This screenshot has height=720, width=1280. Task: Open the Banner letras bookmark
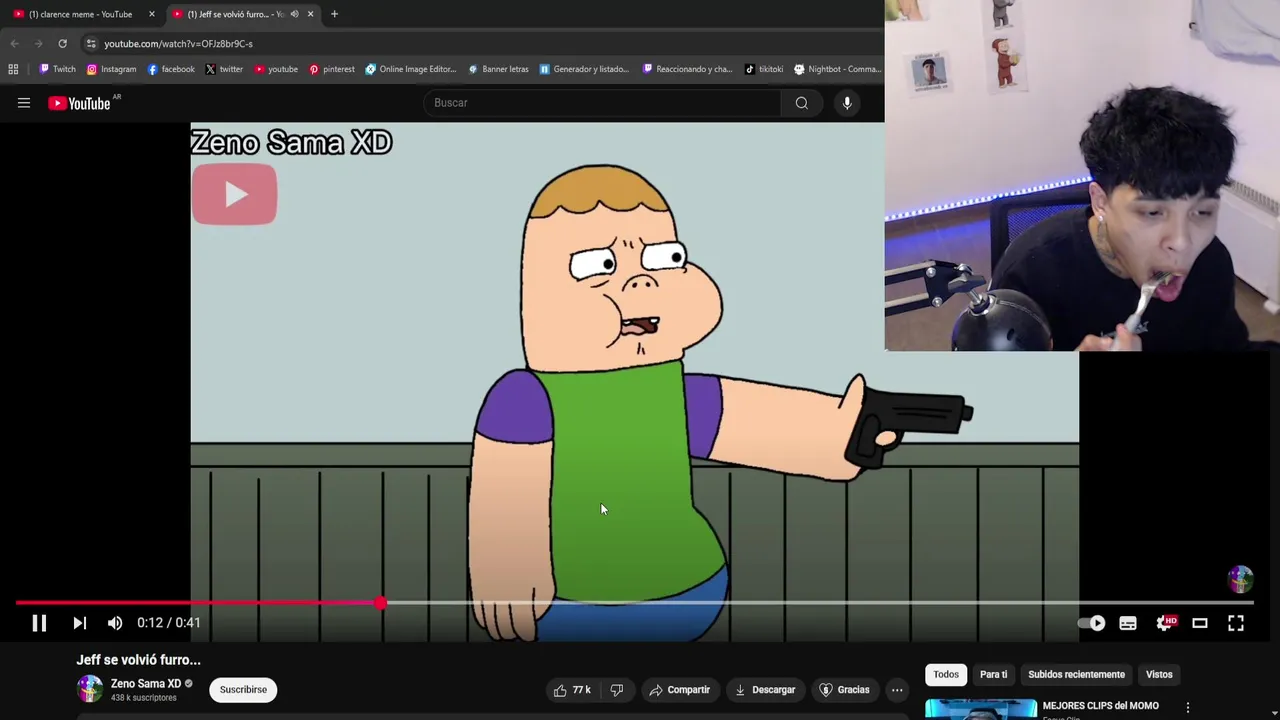tap(498, 69)
